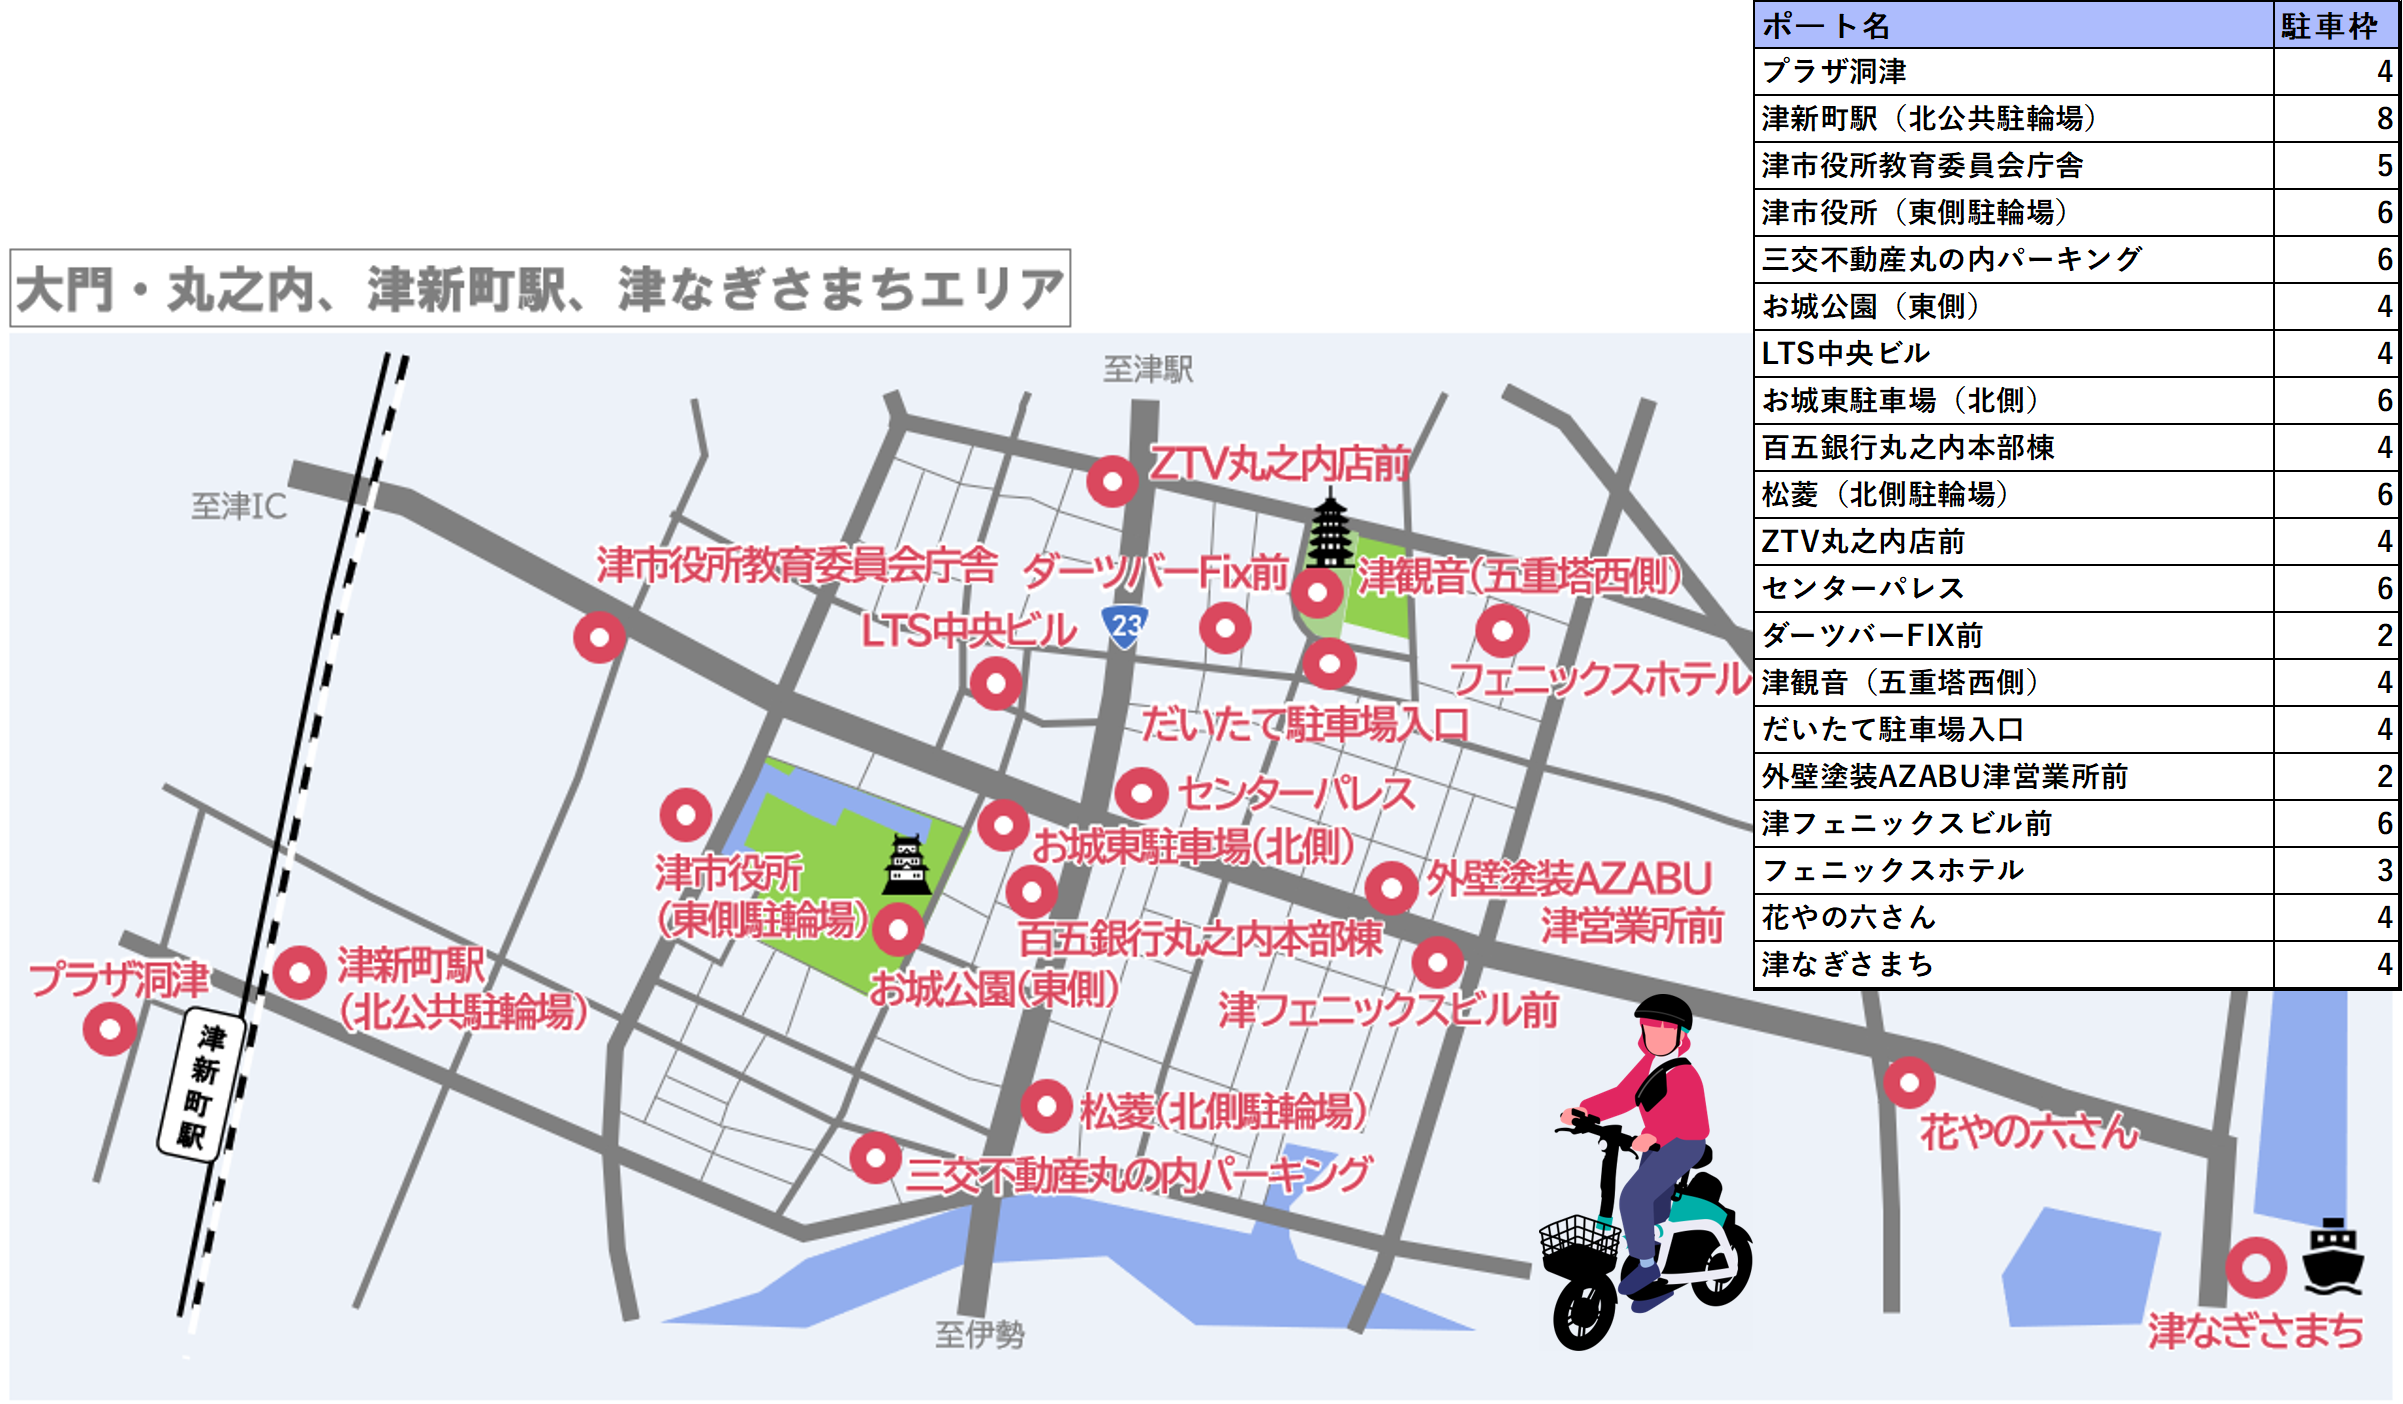Select the ZTV丸之内店前 map marker
The width and height of the screenshot is (2403, 1404).
click(1113, 482)
